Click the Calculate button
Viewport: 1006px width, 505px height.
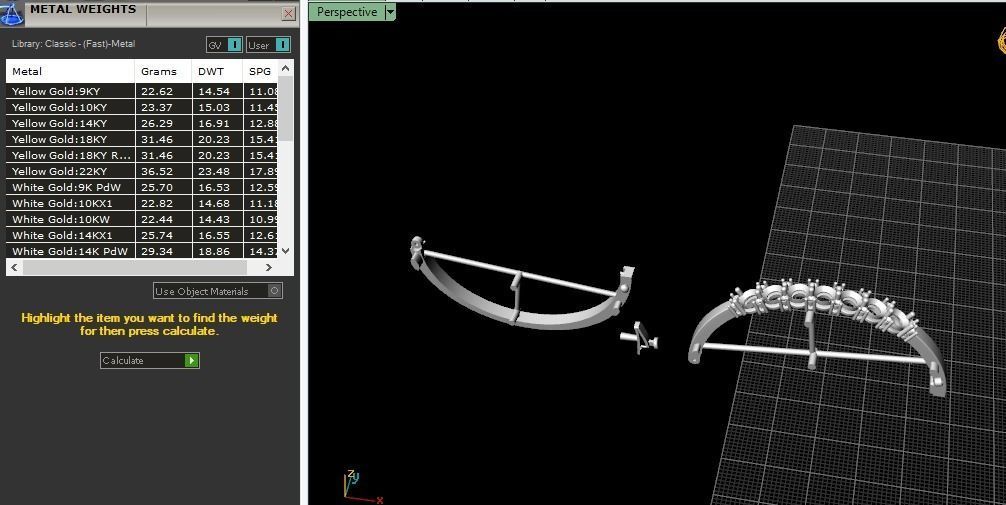pyautogui.click(x=149, y=361)
